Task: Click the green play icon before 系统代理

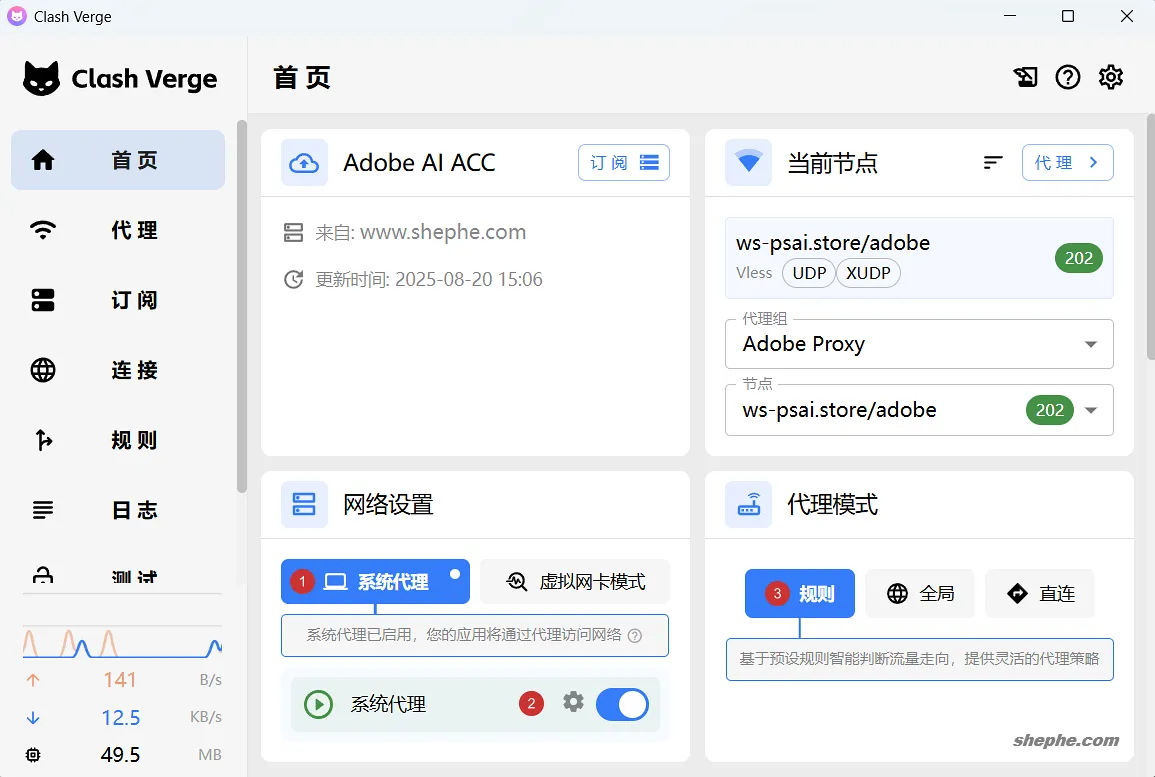Action: pyautogui.click(x=318, y=704)
